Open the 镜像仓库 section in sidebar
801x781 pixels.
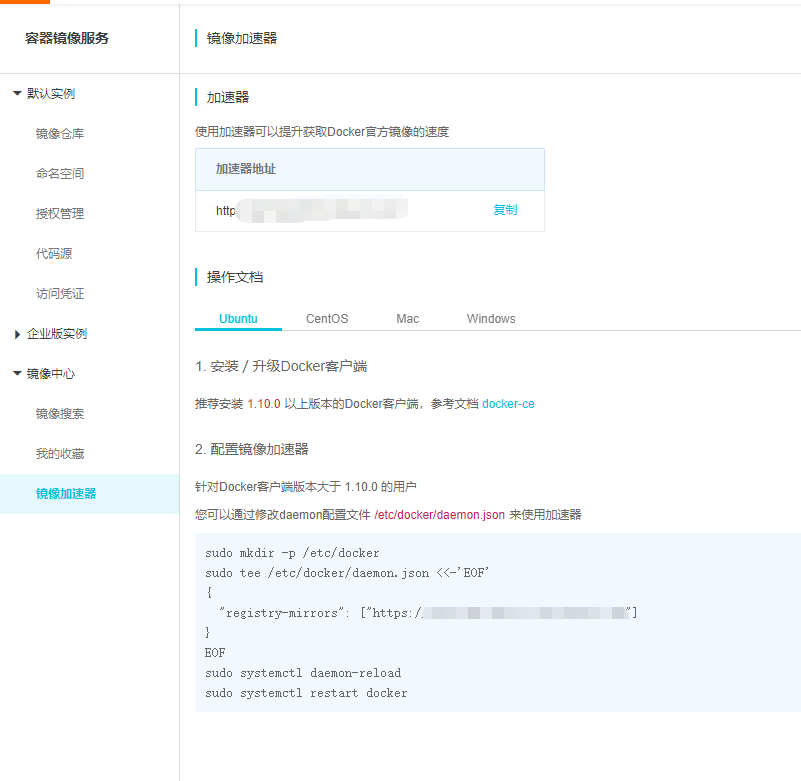[63, 133]
